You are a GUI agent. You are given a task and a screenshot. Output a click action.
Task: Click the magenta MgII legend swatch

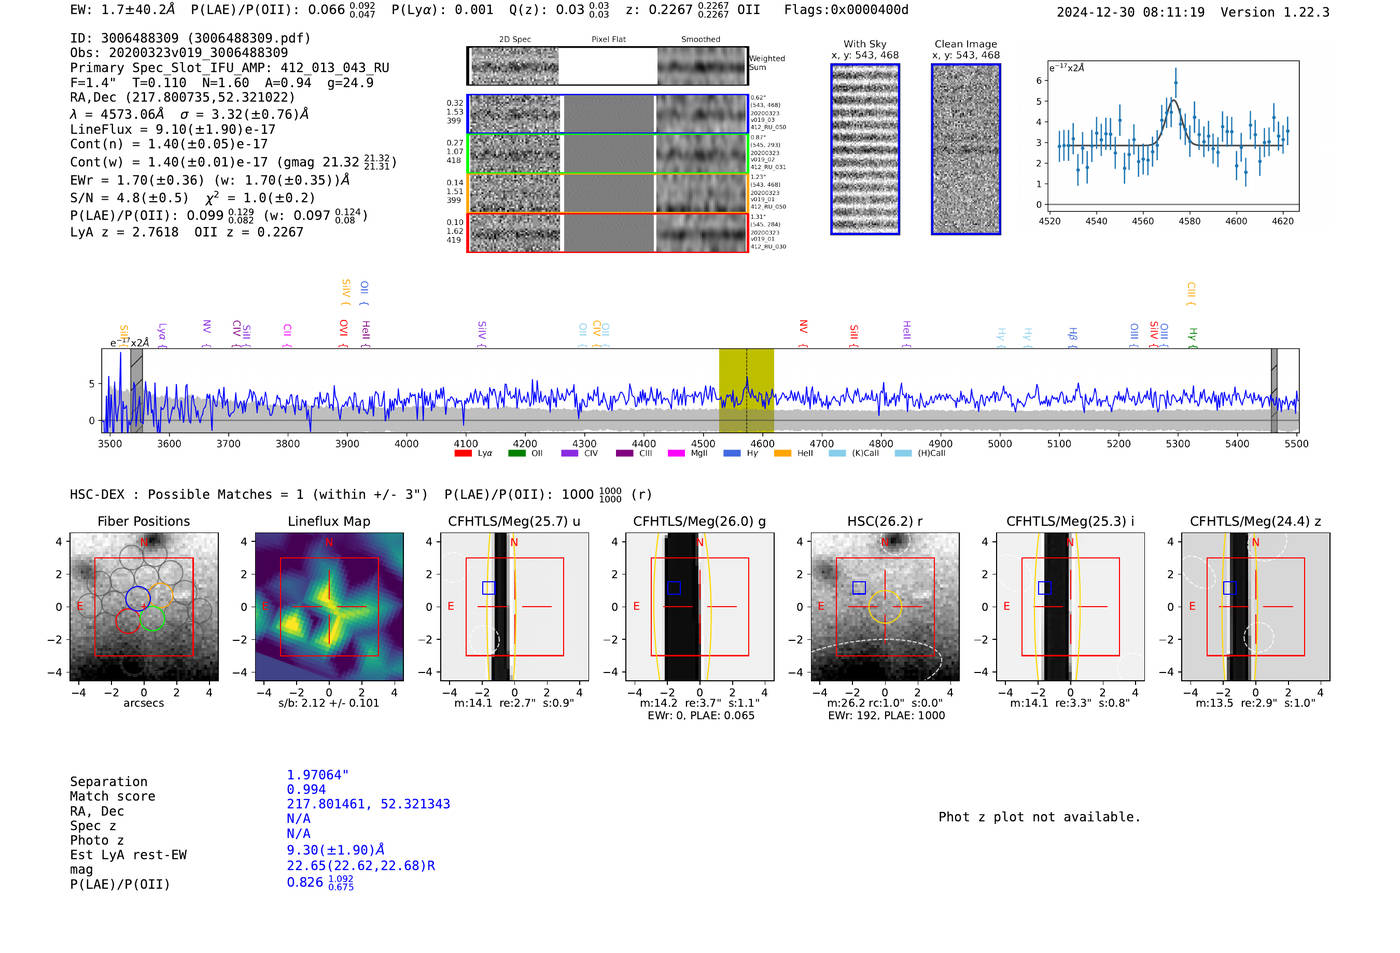[x=677, y=454]
